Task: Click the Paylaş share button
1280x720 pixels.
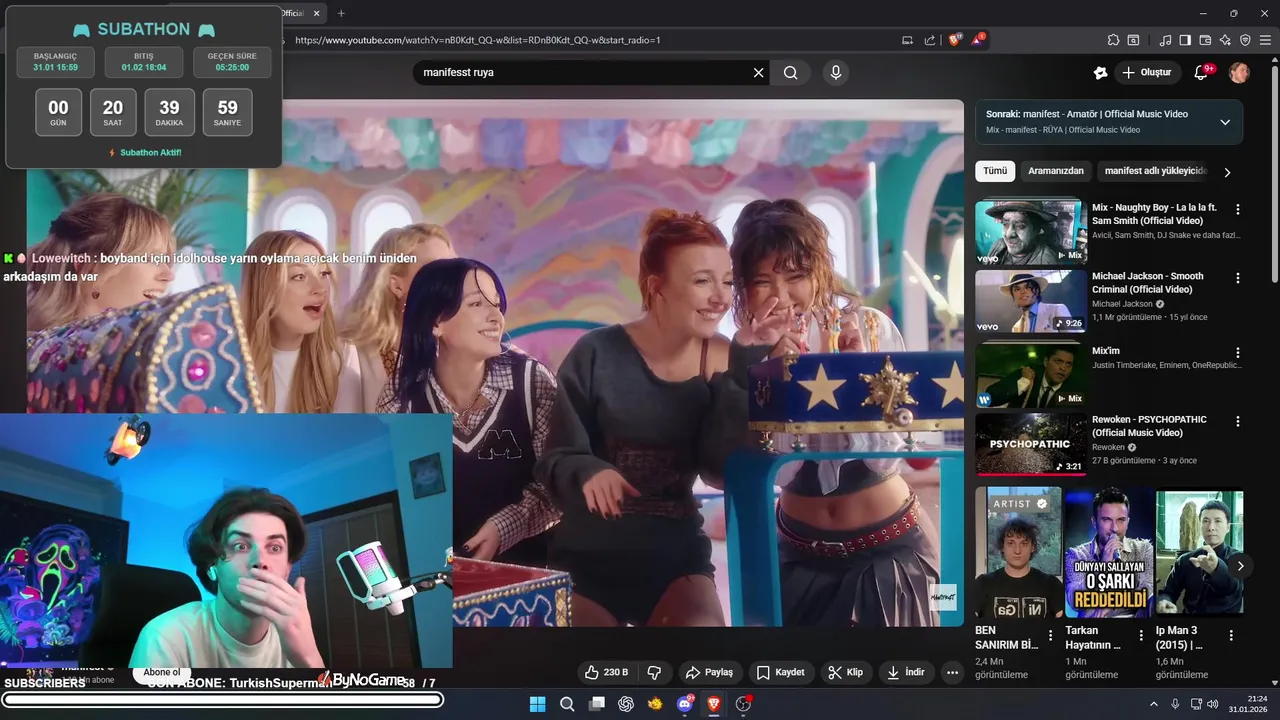Action: click(709, 672)
